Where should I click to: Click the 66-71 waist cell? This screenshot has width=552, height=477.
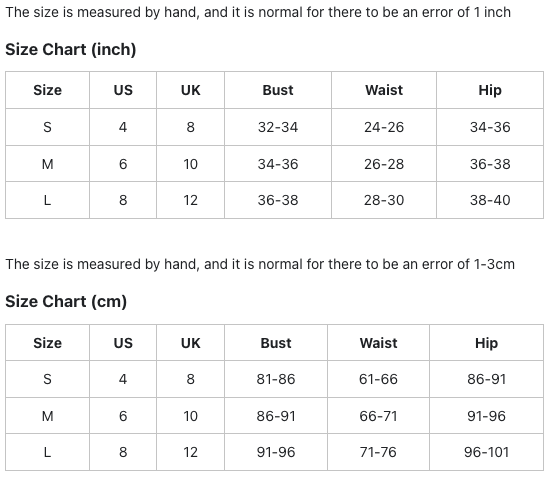point(378,416)
